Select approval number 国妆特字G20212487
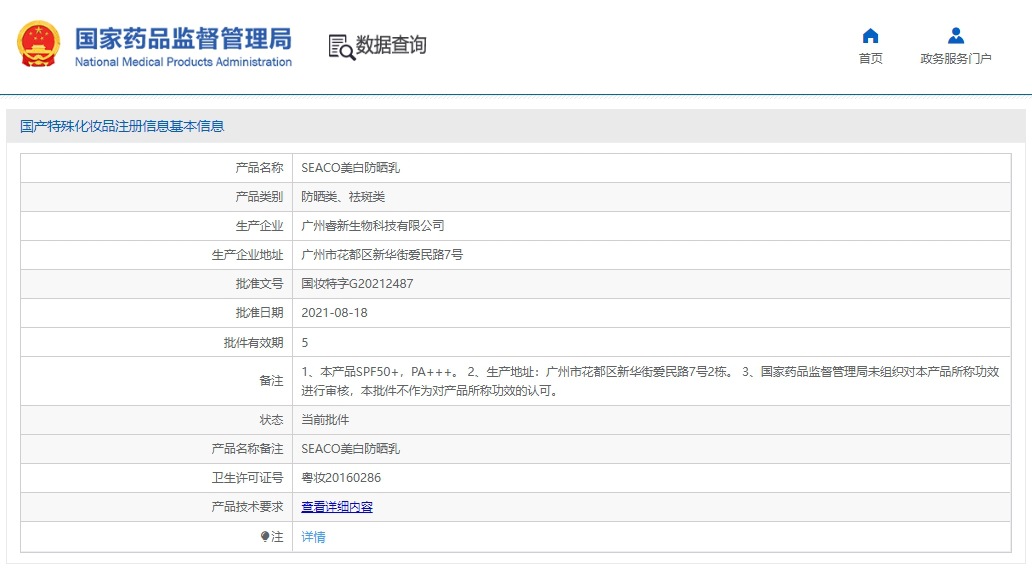 357,284
